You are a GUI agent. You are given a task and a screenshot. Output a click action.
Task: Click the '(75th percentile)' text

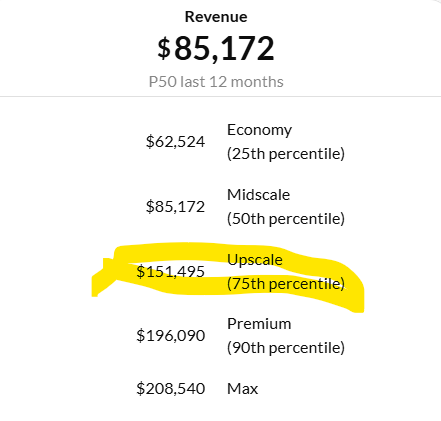[x=286, y=284]
